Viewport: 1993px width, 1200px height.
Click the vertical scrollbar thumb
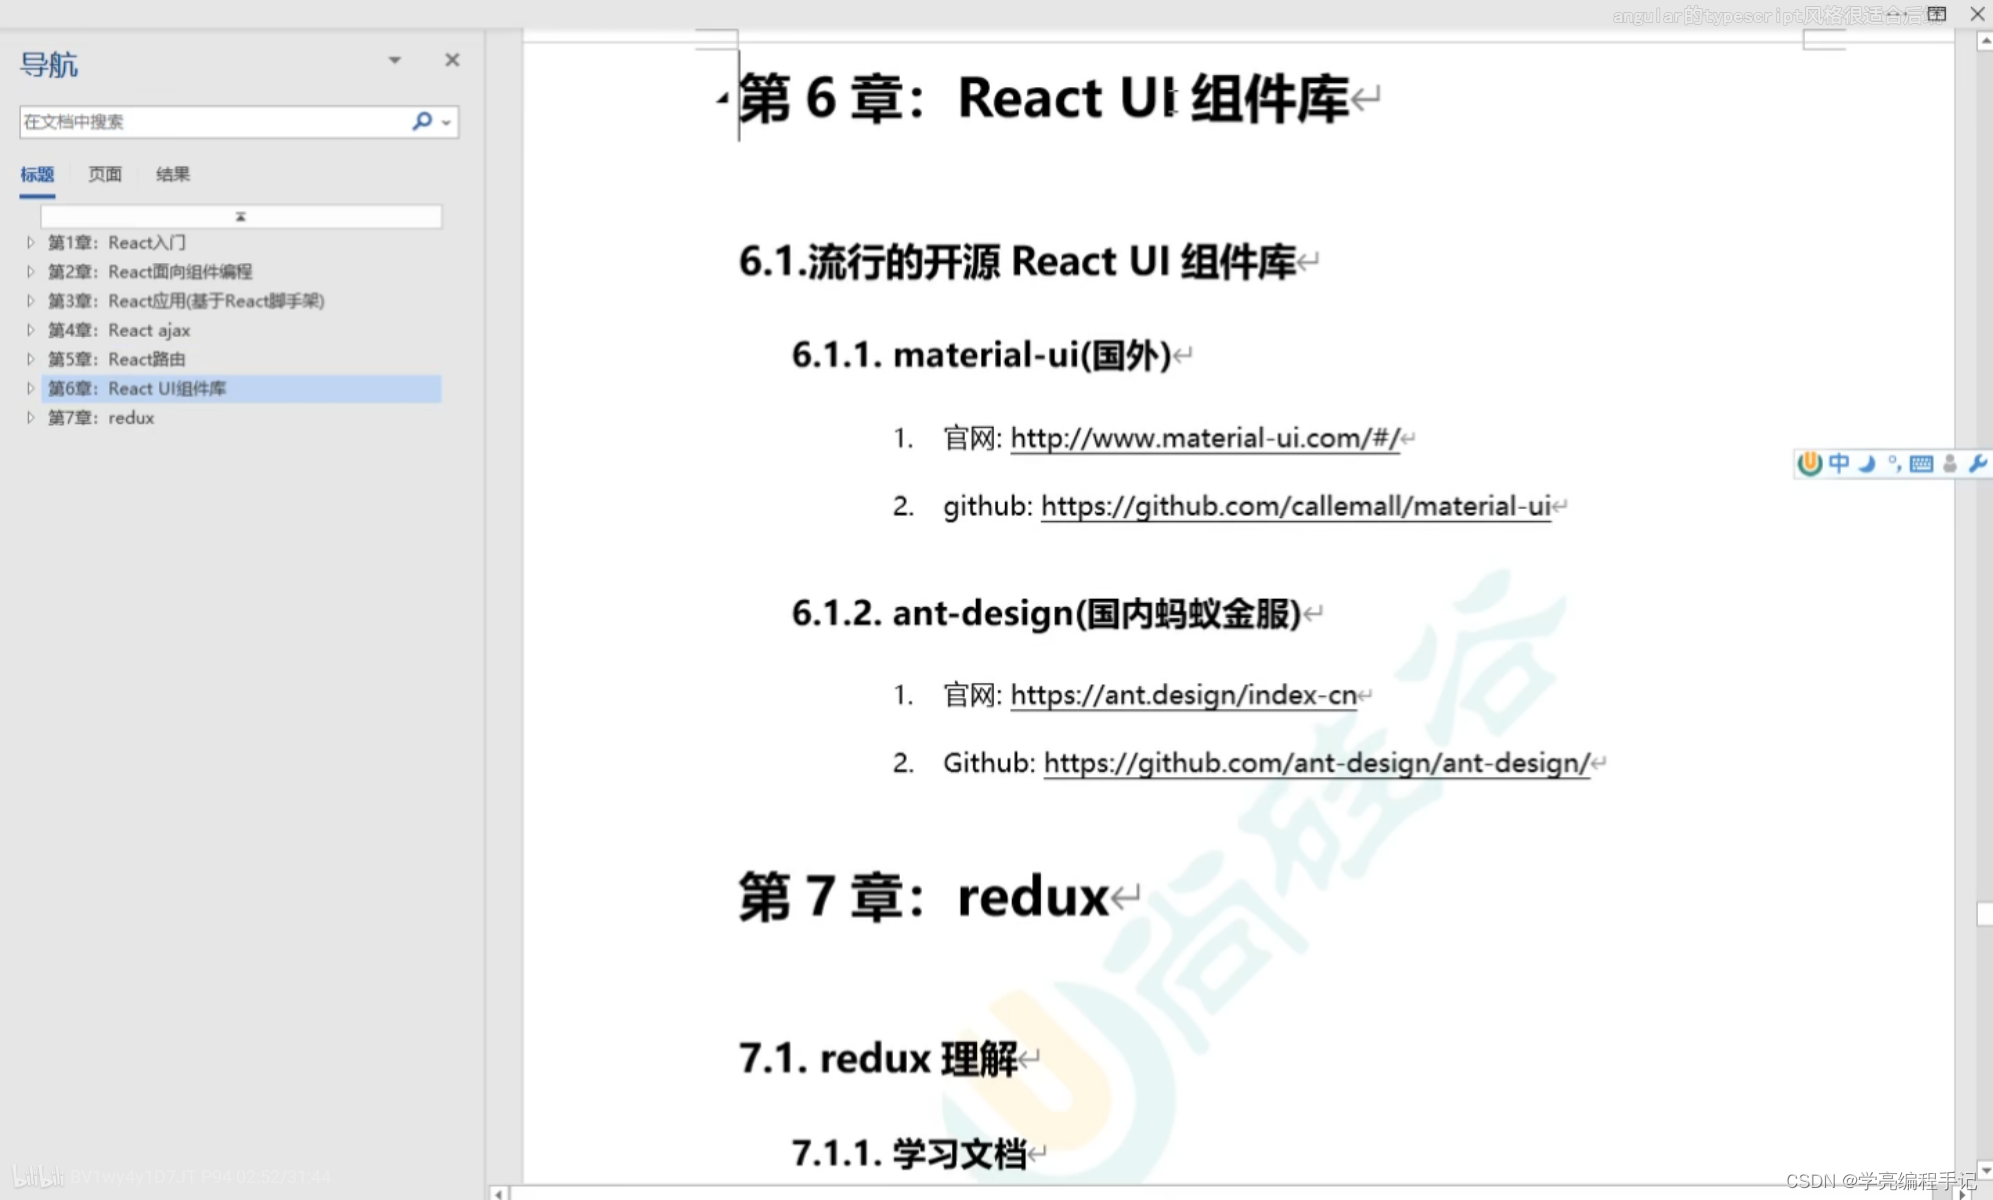[1984, 915]
